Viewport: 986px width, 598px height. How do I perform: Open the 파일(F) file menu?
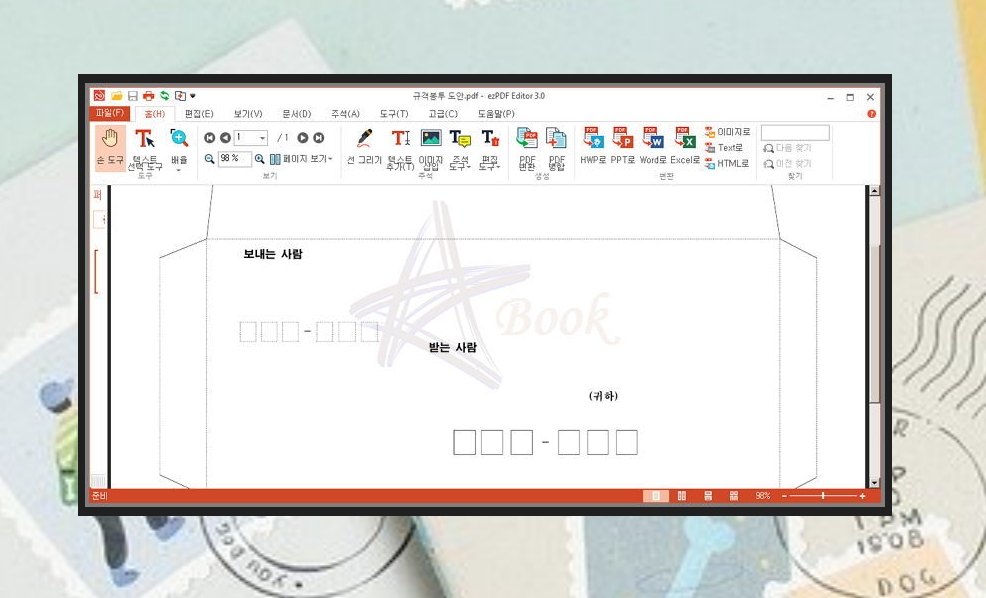110,113
